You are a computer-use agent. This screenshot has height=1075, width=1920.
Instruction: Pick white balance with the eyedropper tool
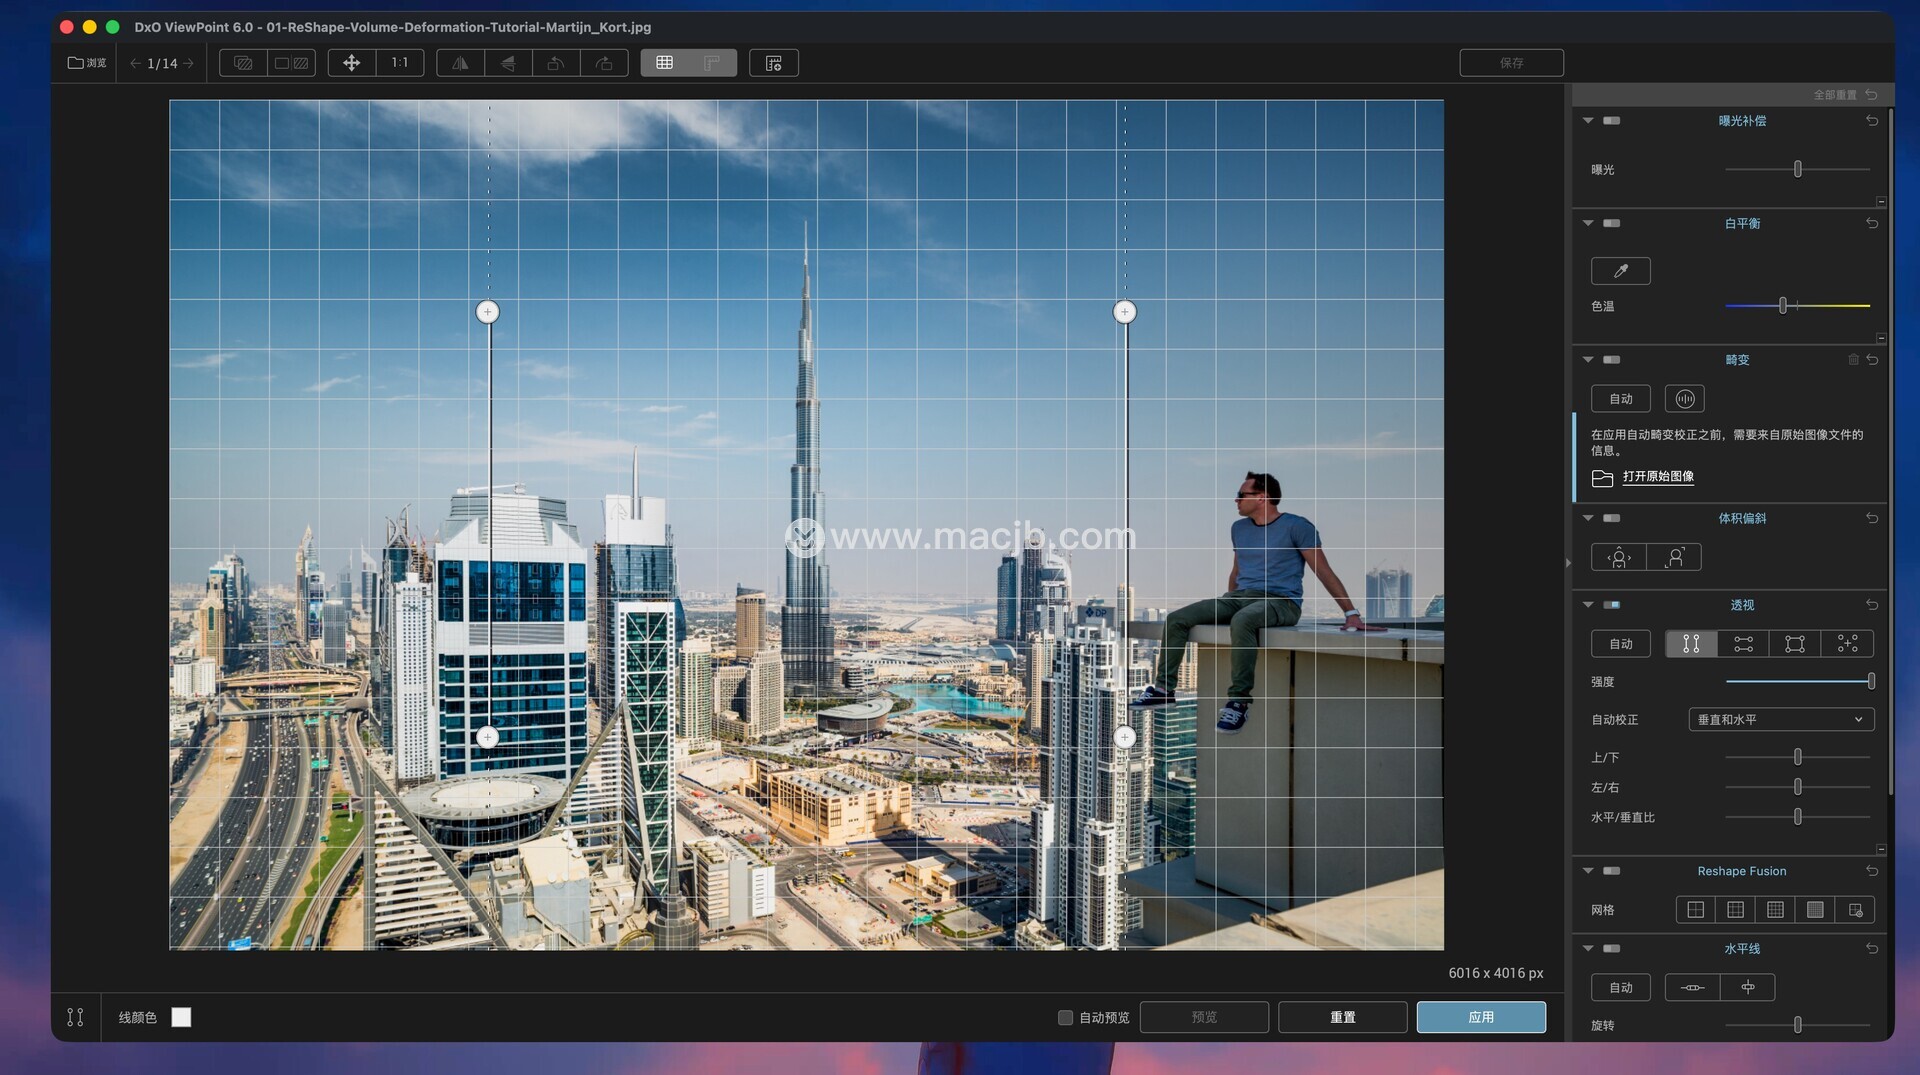[1620, 271]
